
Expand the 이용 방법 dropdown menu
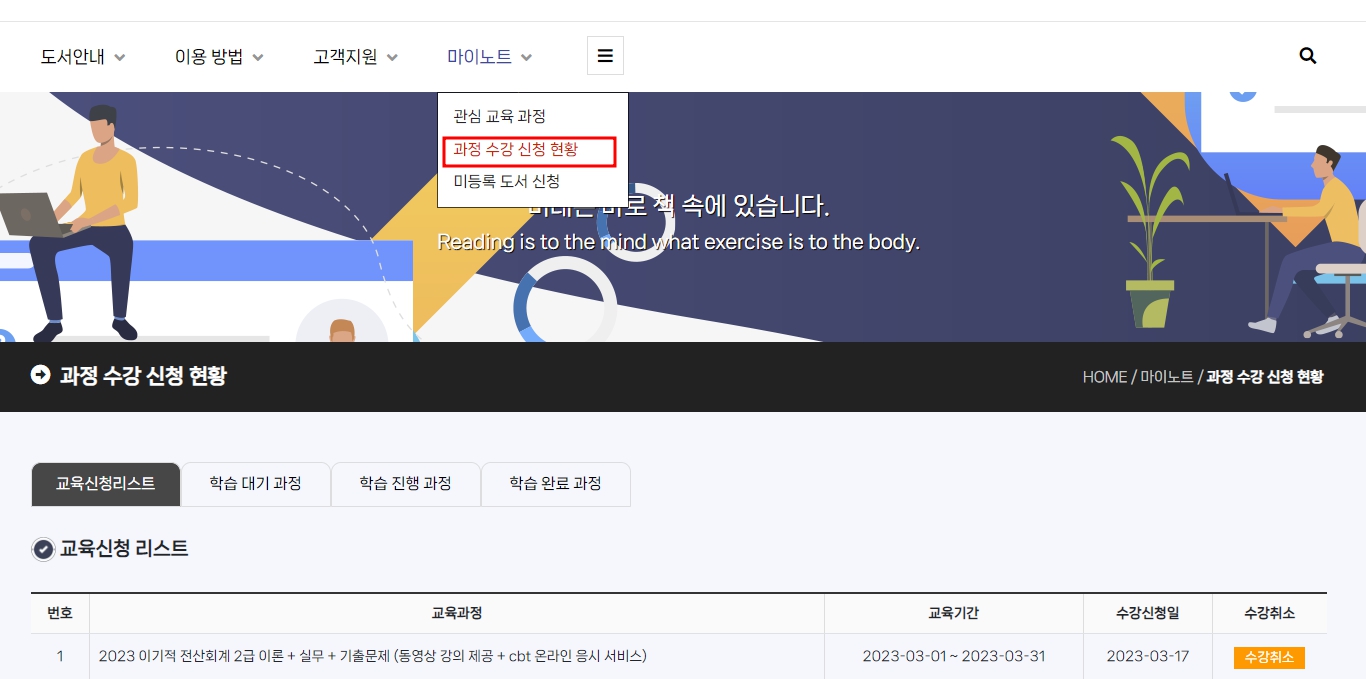point(219,57)
